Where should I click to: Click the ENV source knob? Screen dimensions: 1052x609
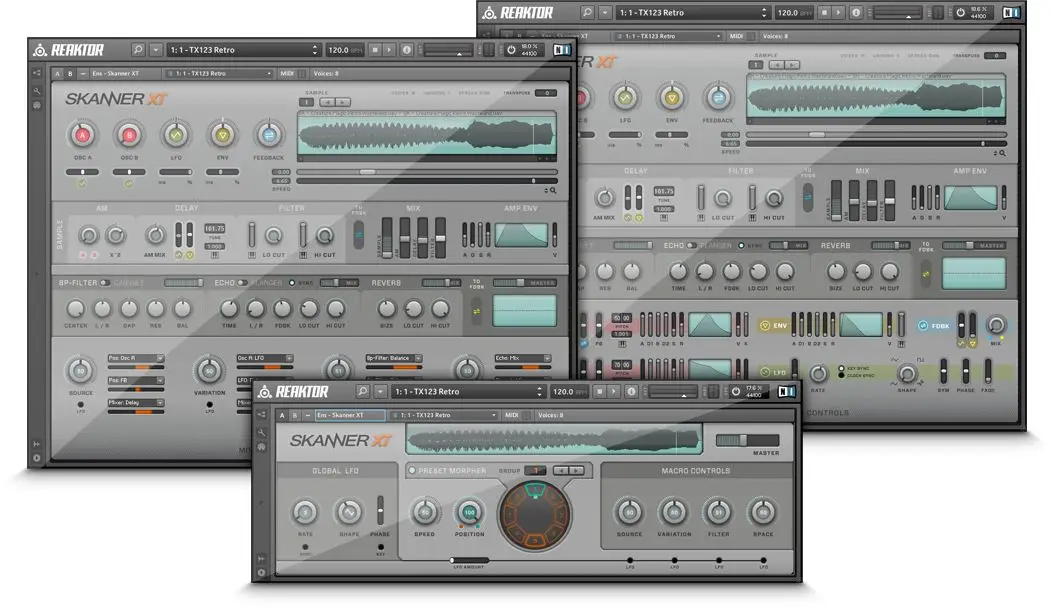(x=222, y=135)
